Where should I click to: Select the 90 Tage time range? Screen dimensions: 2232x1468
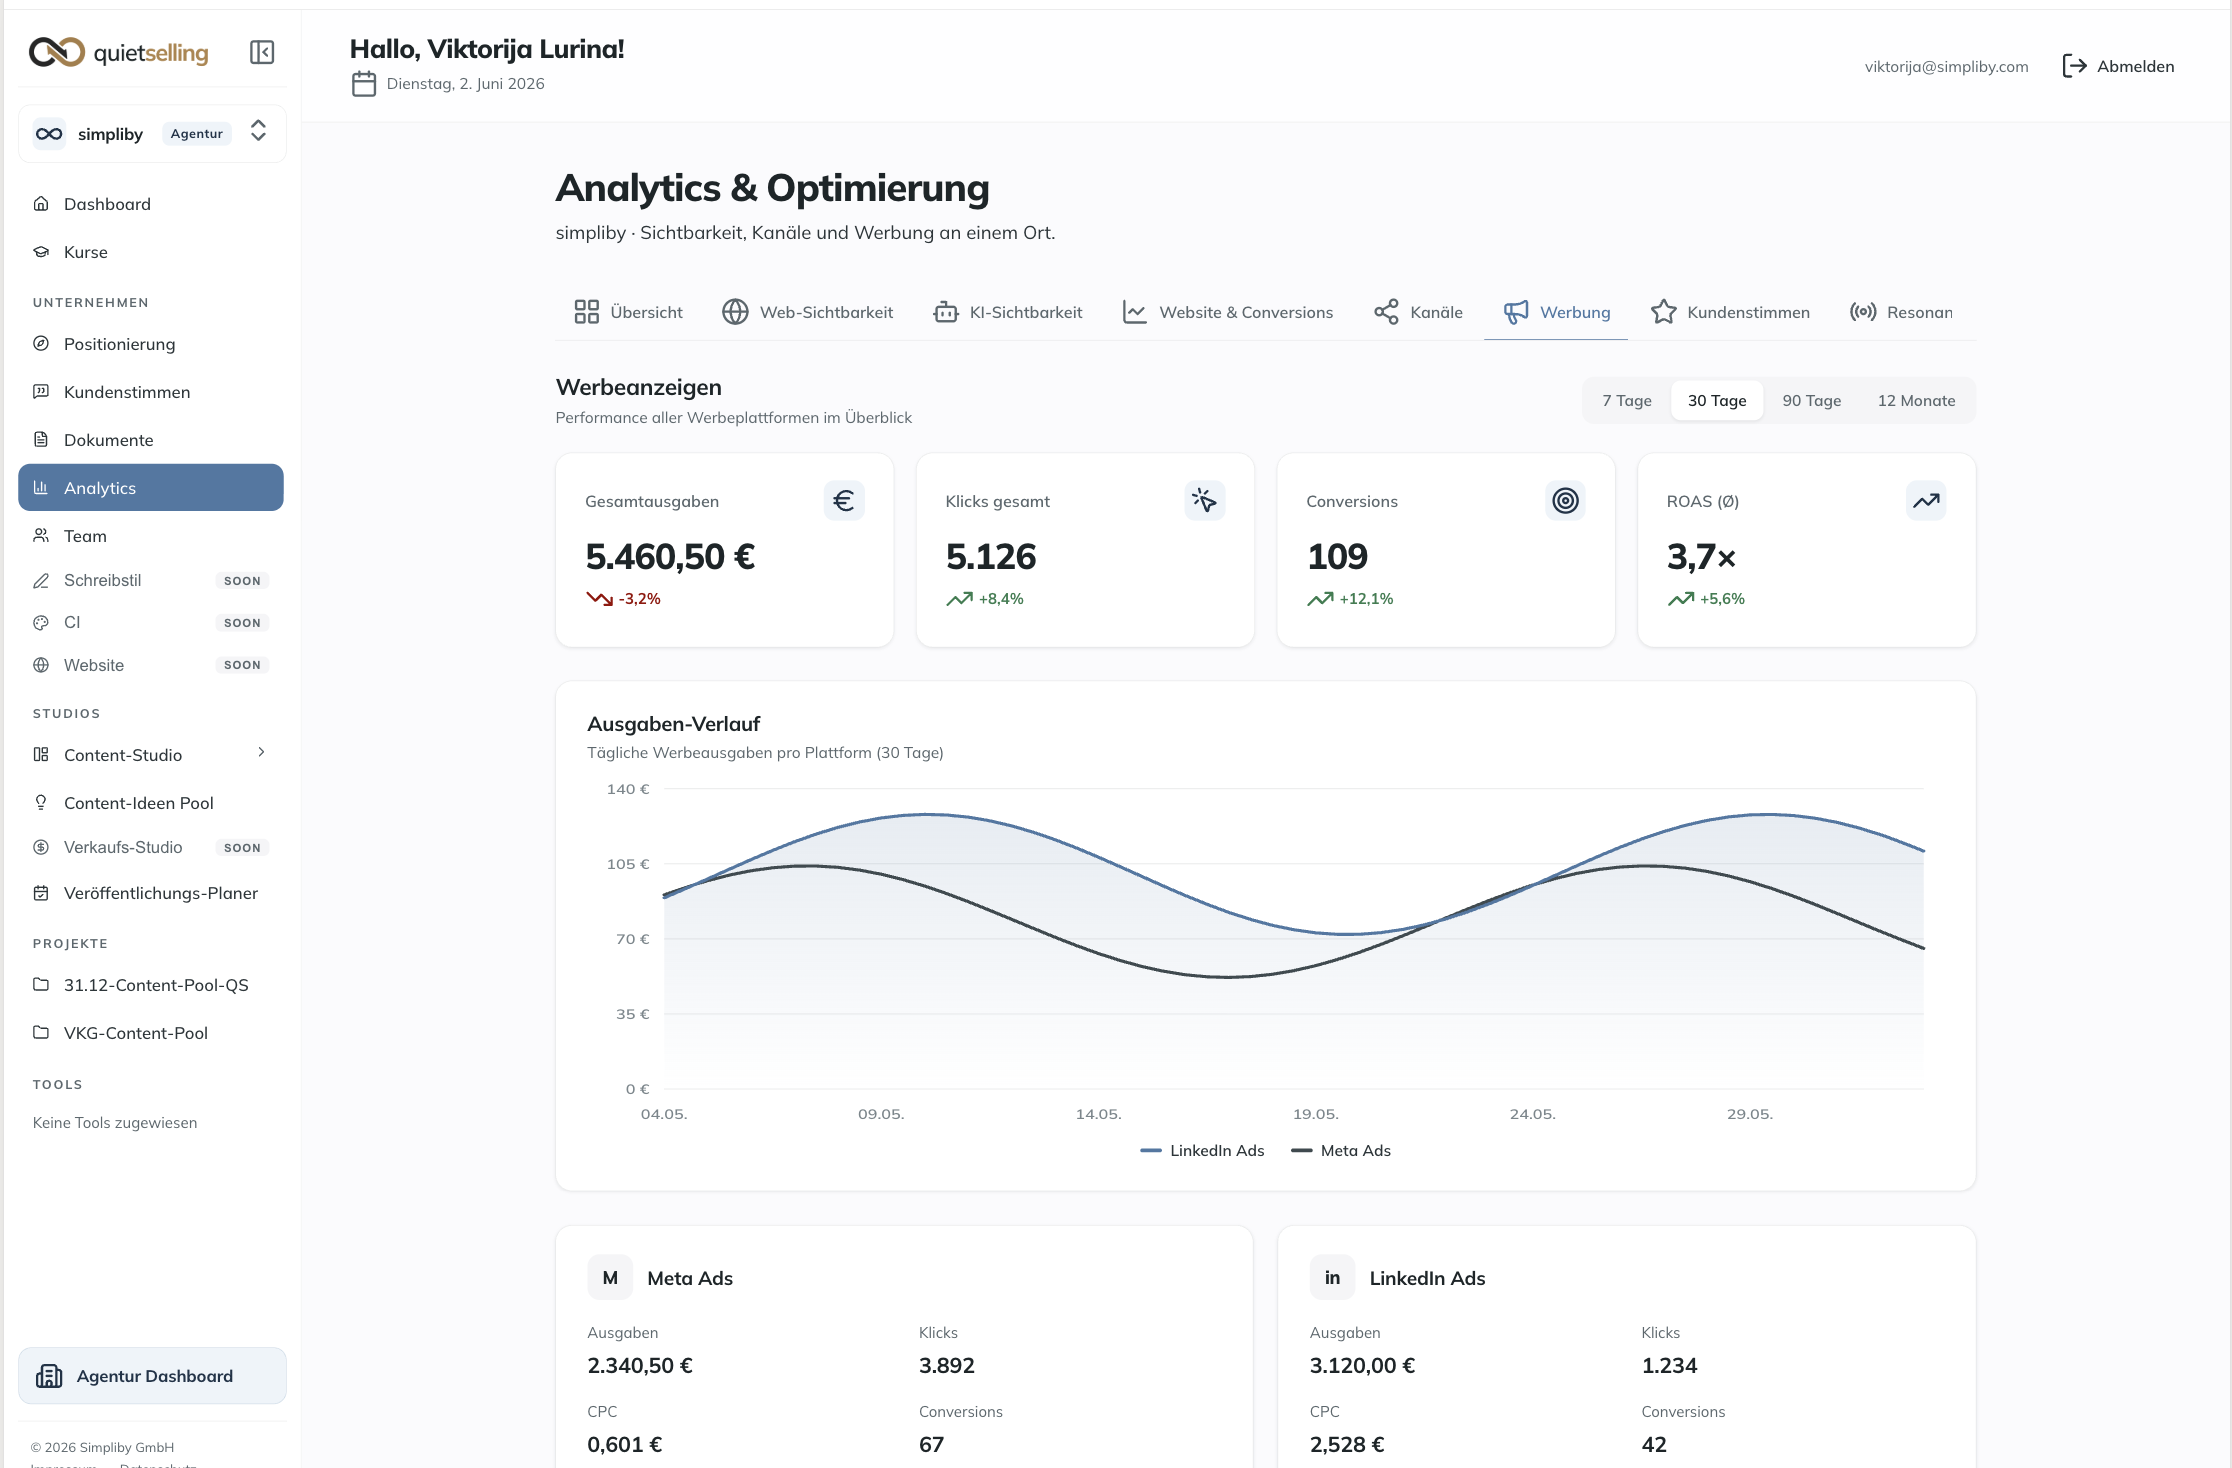1812,400
